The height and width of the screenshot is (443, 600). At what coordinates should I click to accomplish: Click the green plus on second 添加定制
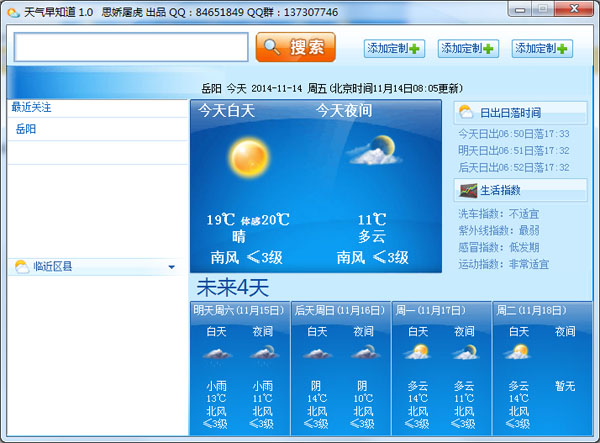pos(488,49)
